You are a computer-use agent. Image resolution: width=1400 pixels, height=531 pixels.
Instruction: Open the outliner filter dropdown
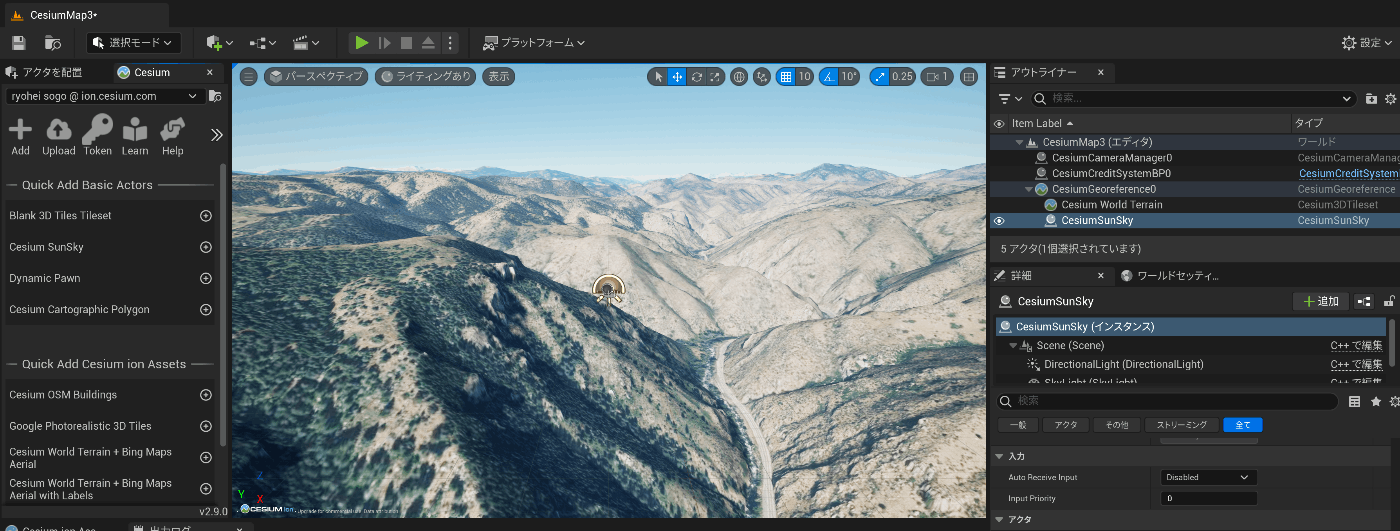click(x=1011, y=99)
